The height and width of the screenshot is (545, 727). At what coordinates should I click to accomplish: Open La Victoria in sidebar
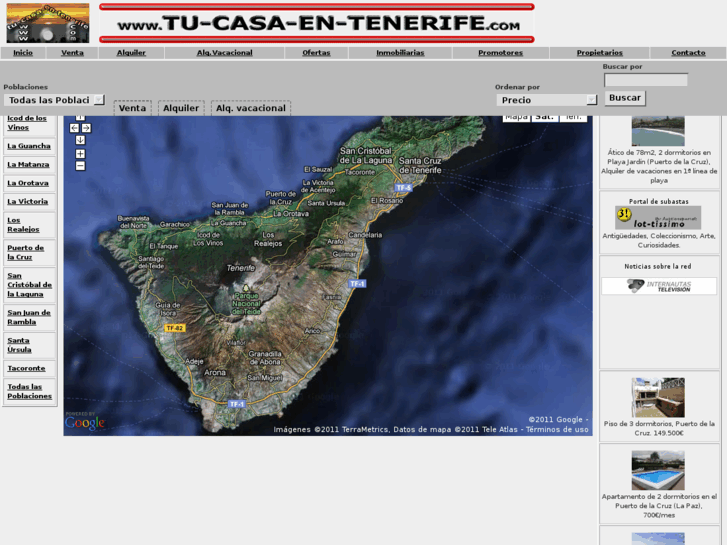click(x=28, y=201)
